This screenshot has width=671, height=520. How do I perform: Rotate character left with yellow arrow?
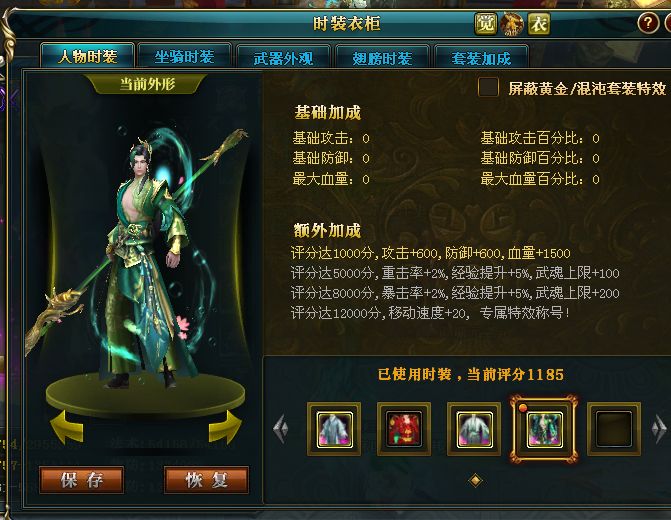(67, 426)
